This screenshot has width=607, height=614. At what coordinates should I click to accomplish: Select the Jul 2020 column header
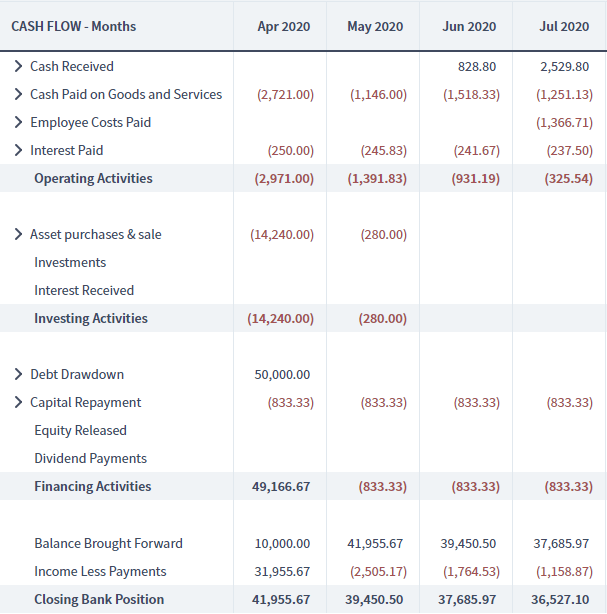click(564, 26)
